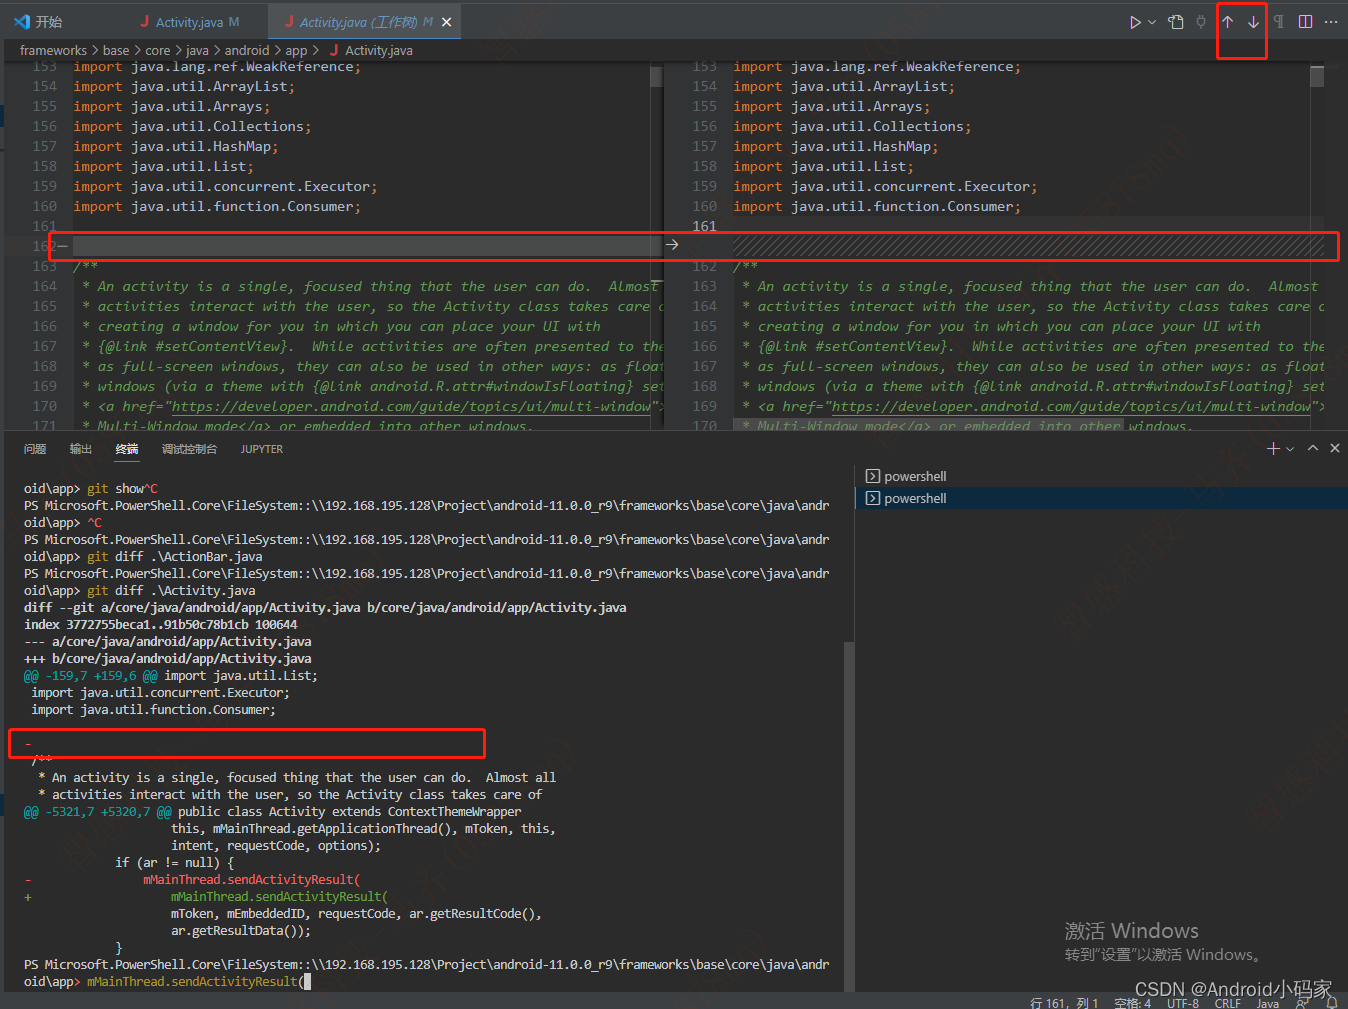Image resolution: width=1348 pixels, height=1009 pixels.
Task: Create a new terminal with plus icon
Action: pos(1273,449)
